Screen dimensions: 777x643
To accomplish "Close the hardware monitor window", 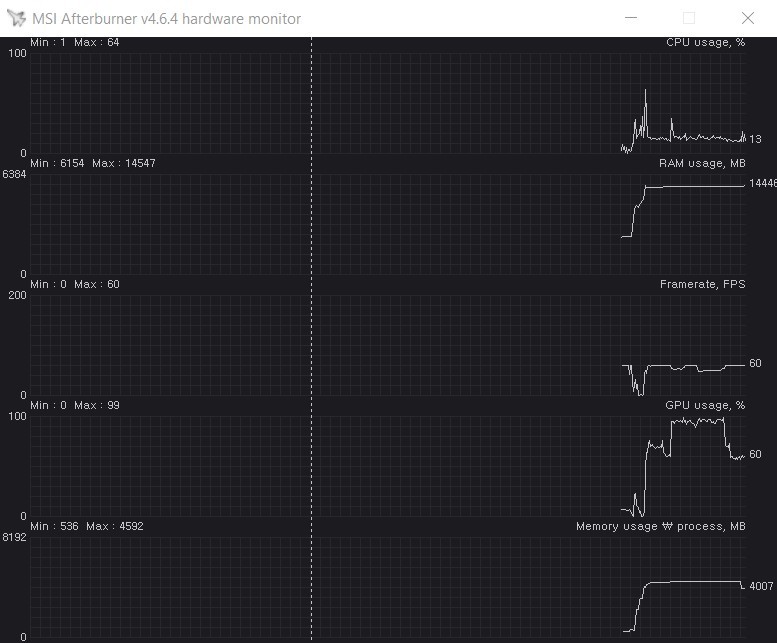I will [x=748, y=18].
